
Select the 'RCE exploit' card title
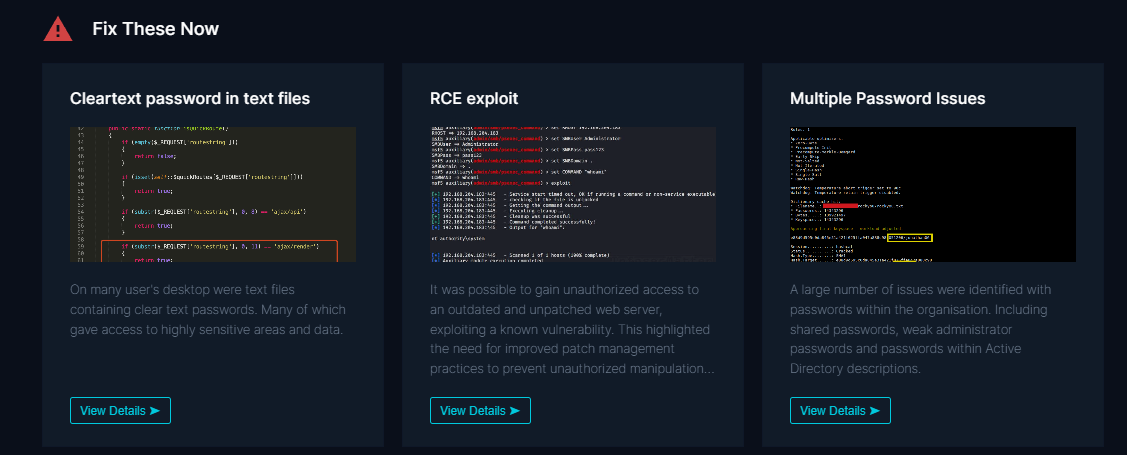point(474,99)
